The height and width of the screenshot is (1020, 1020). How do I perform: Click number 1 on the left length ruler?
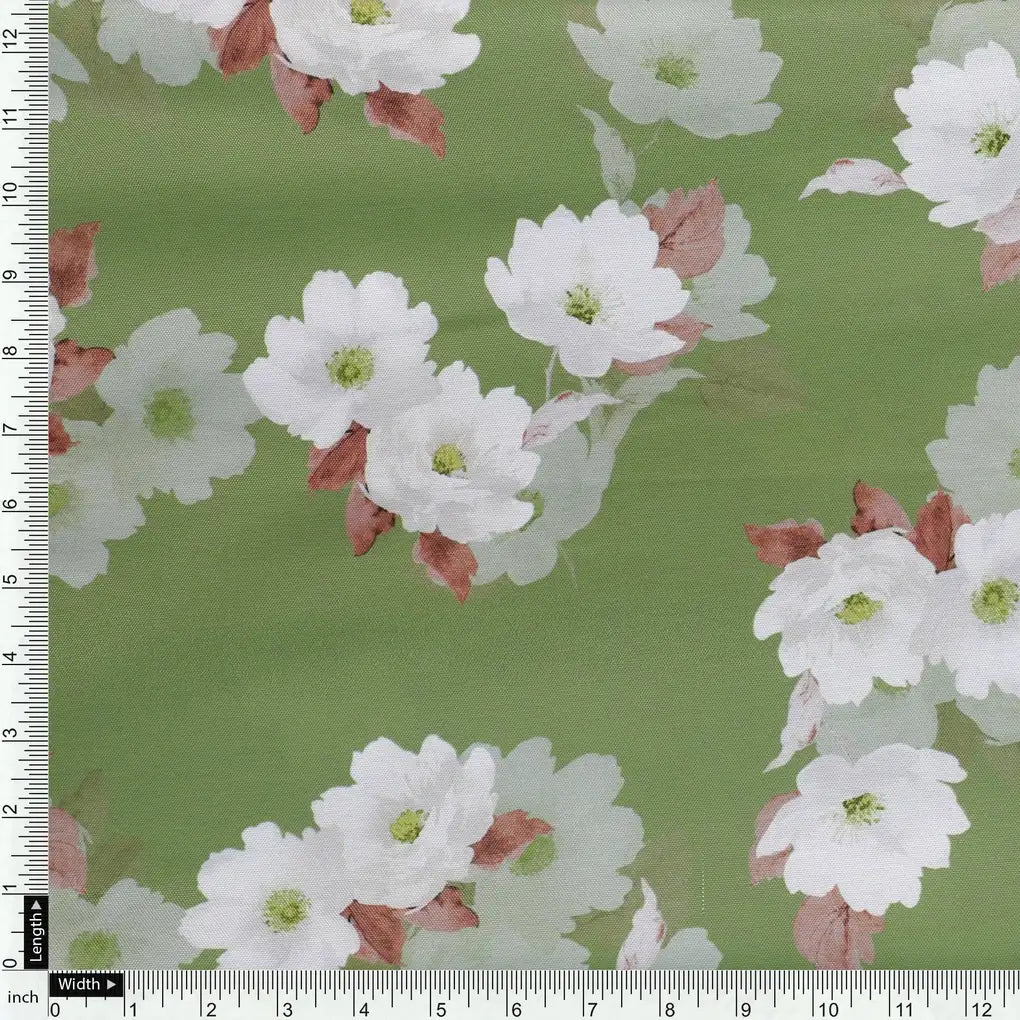[x=10, y=888]
